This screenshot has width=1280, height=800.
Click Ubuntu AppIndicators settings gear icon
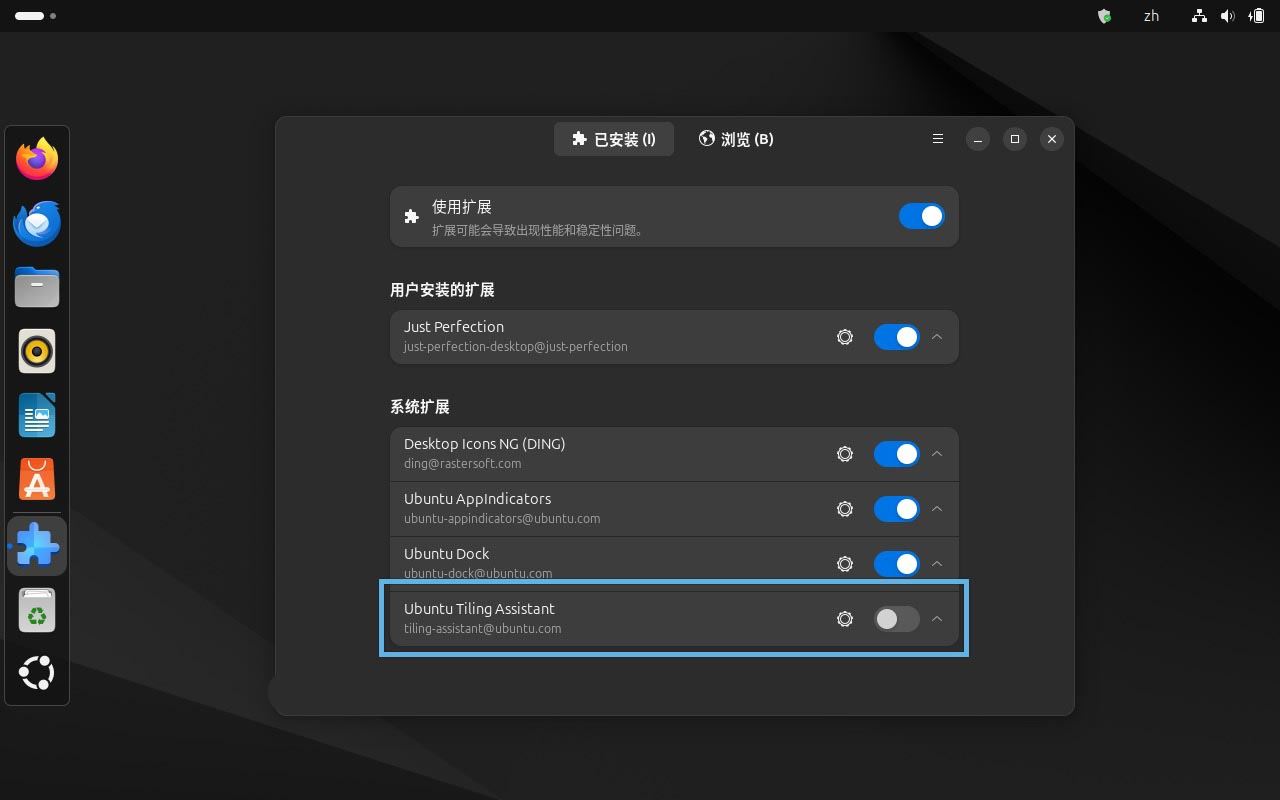pyautogui.click(x=845, y=509)
